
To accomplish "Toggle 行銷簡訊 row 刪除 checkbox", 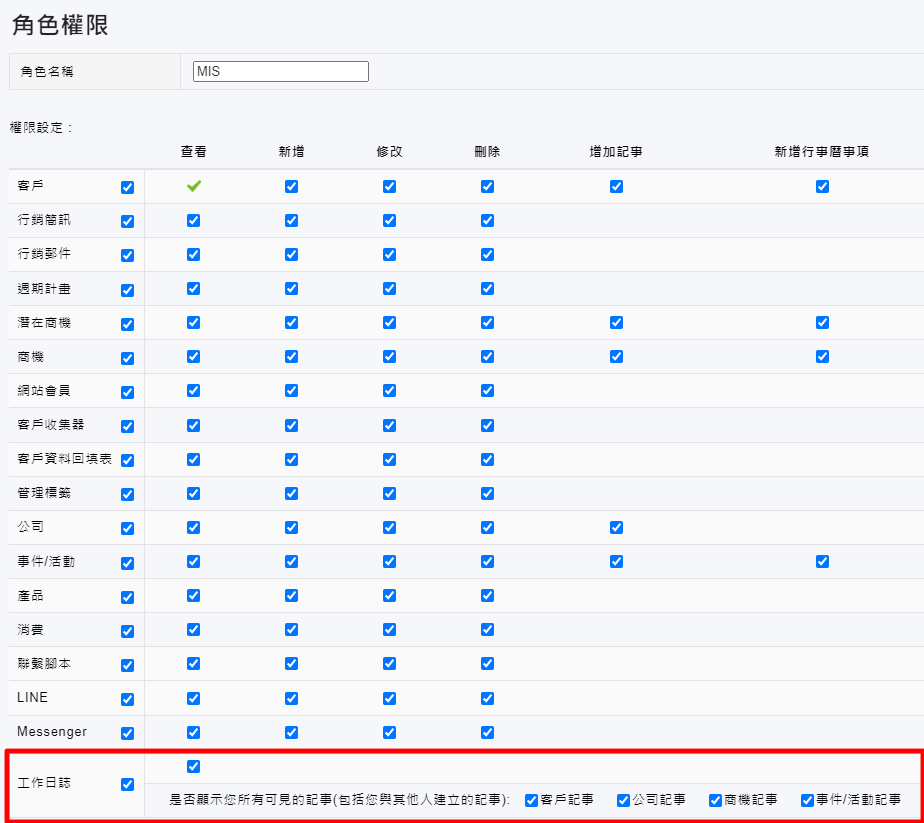I will [487, 221].
